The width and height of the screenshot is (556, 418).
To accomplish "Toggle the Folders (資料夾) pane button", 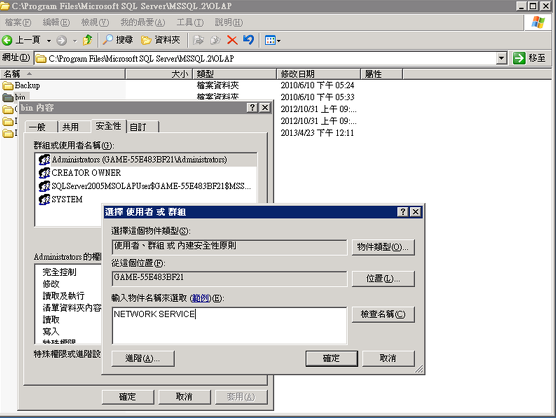I will click(x=161, y=40).
